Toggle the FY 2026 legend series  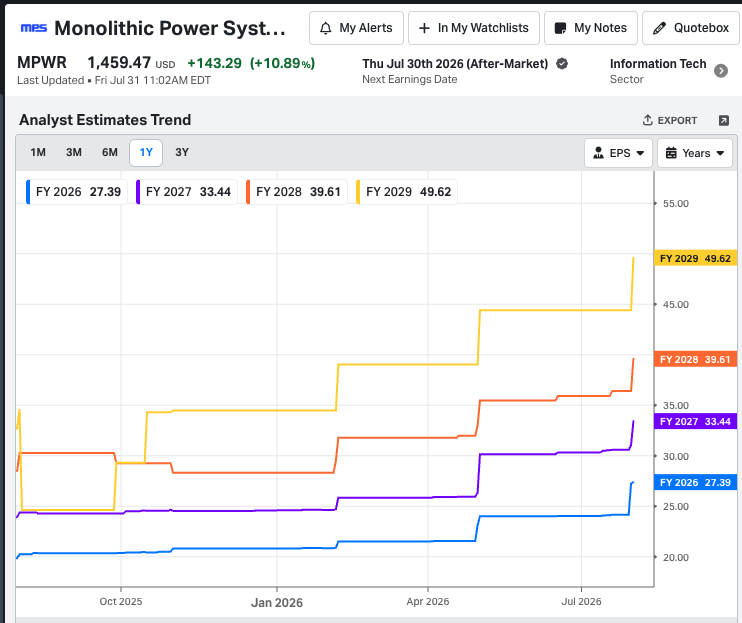(77, 192)
